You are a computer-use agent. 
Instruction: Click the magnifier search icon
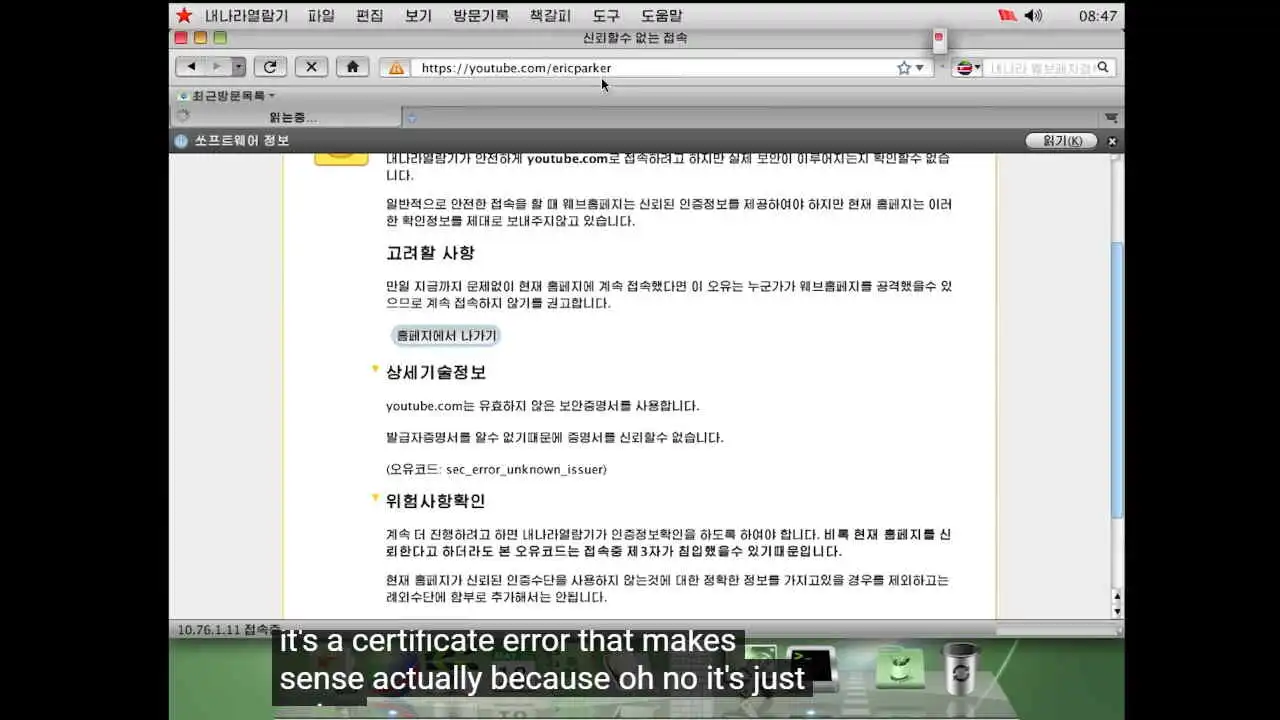click(1103, 68)
